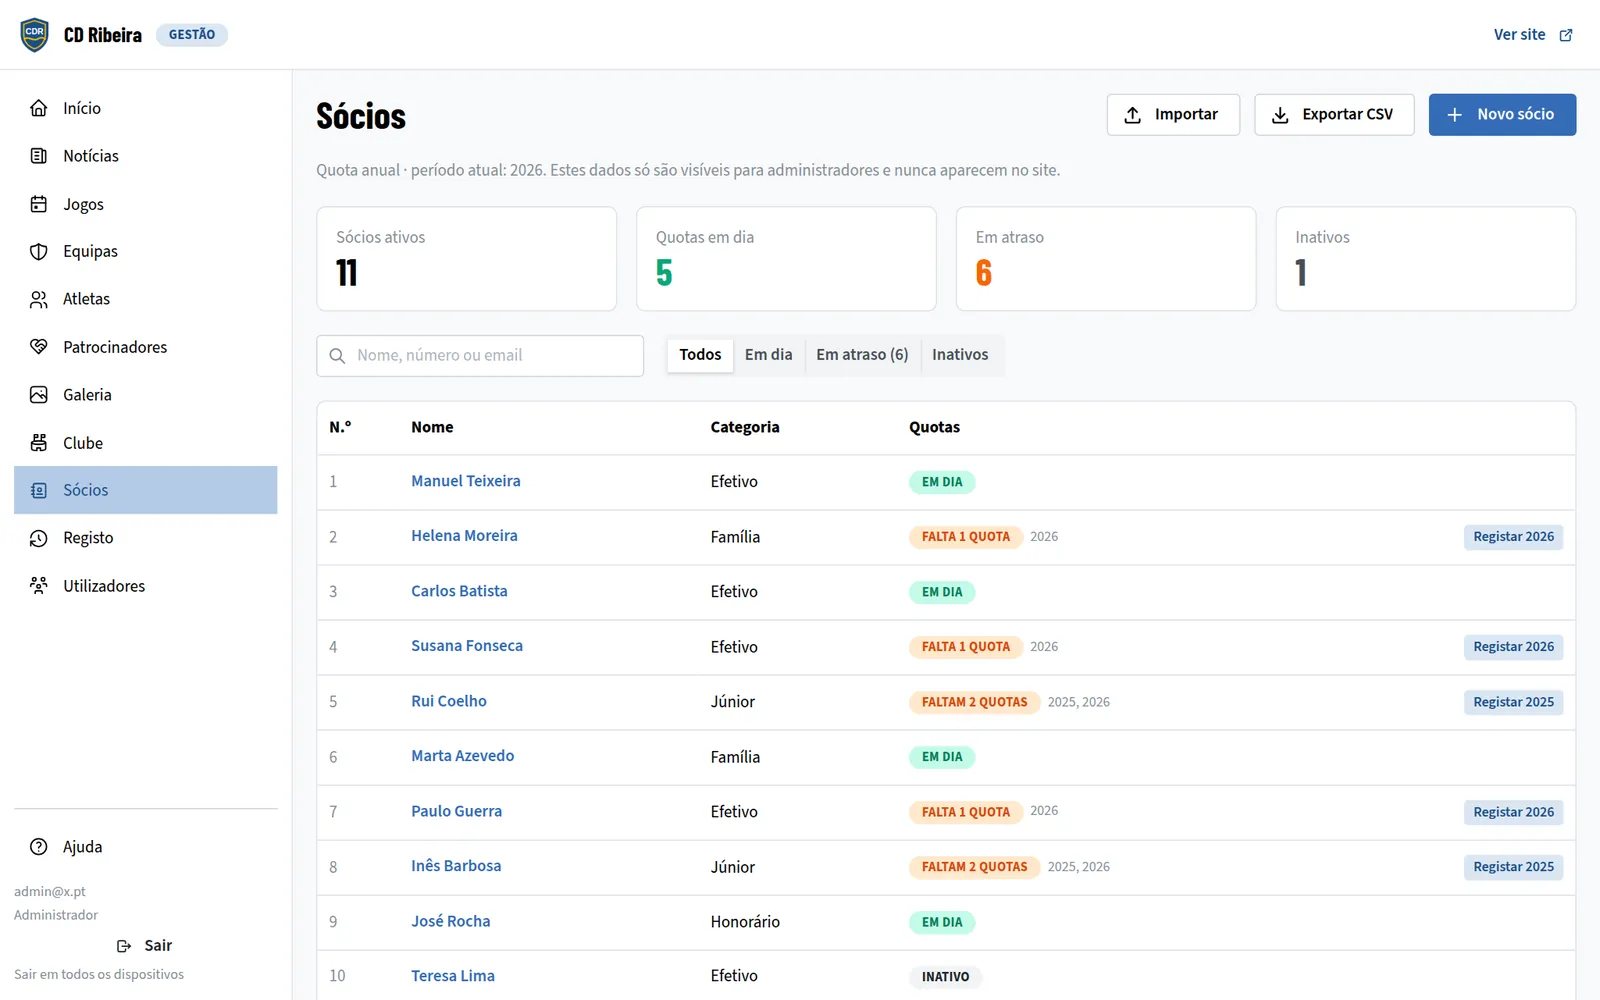Click the magnifier icon in the search box
This screenshot has width=1600, height=1000.
pos(338,356)
